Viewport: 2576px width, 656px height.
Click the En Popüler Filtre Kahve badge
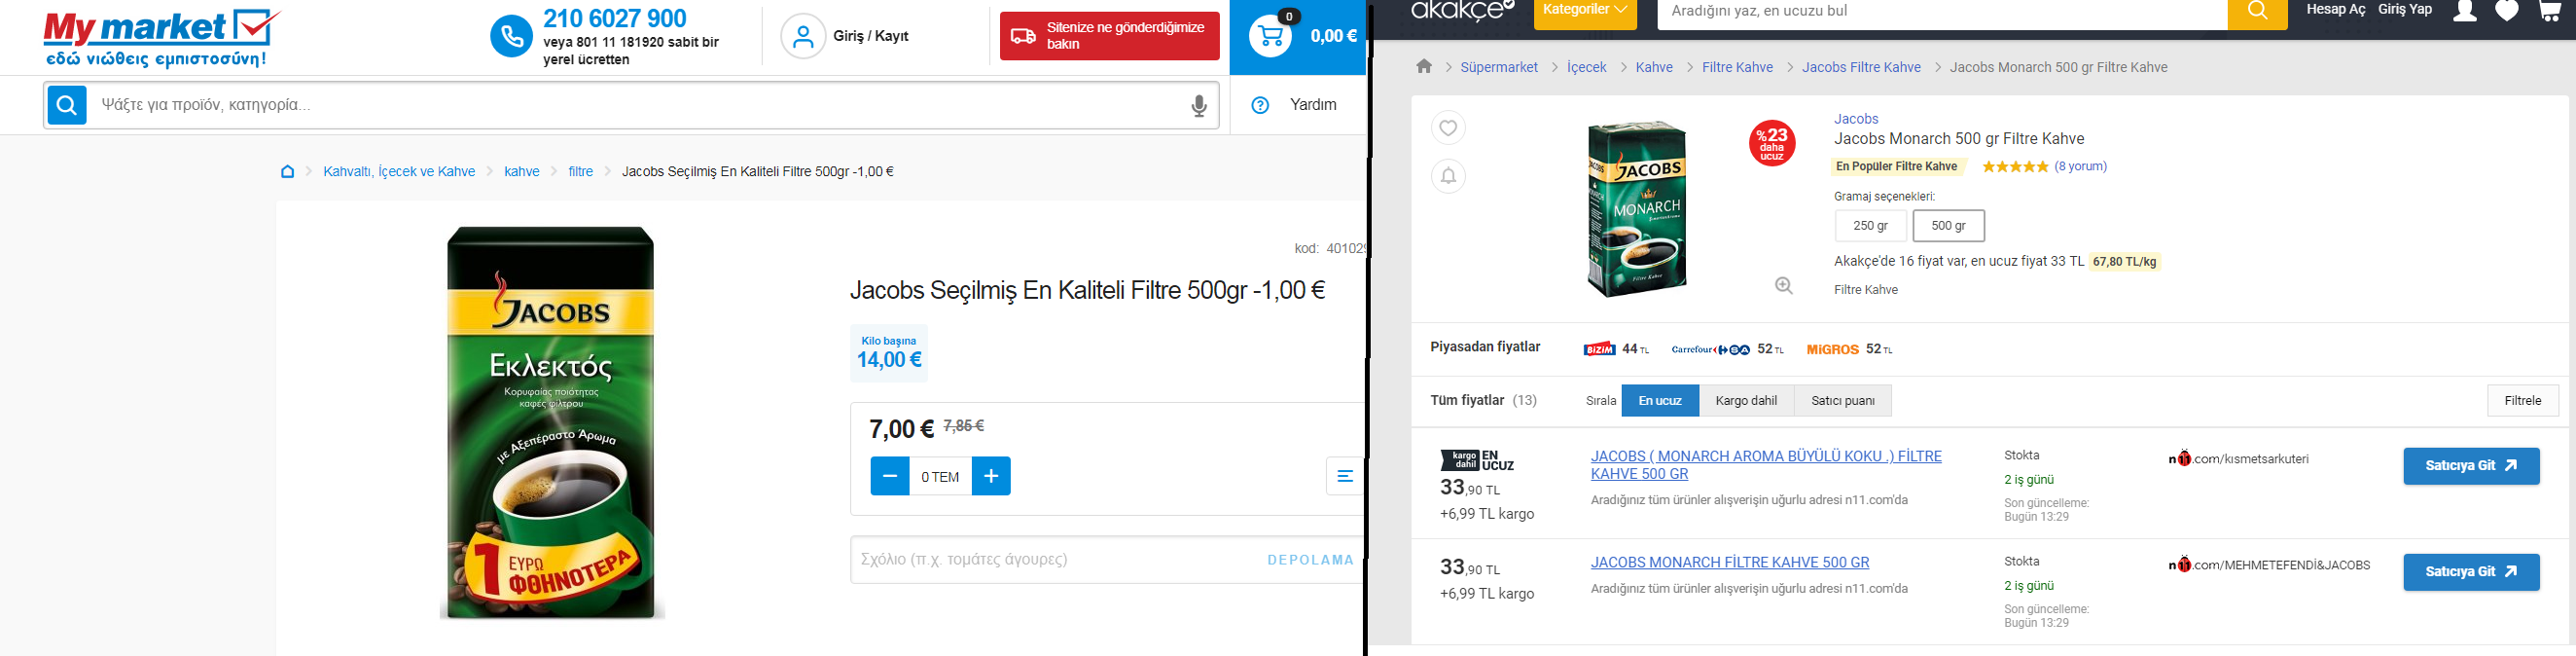pyautogui.click(x=1897, y=166)
